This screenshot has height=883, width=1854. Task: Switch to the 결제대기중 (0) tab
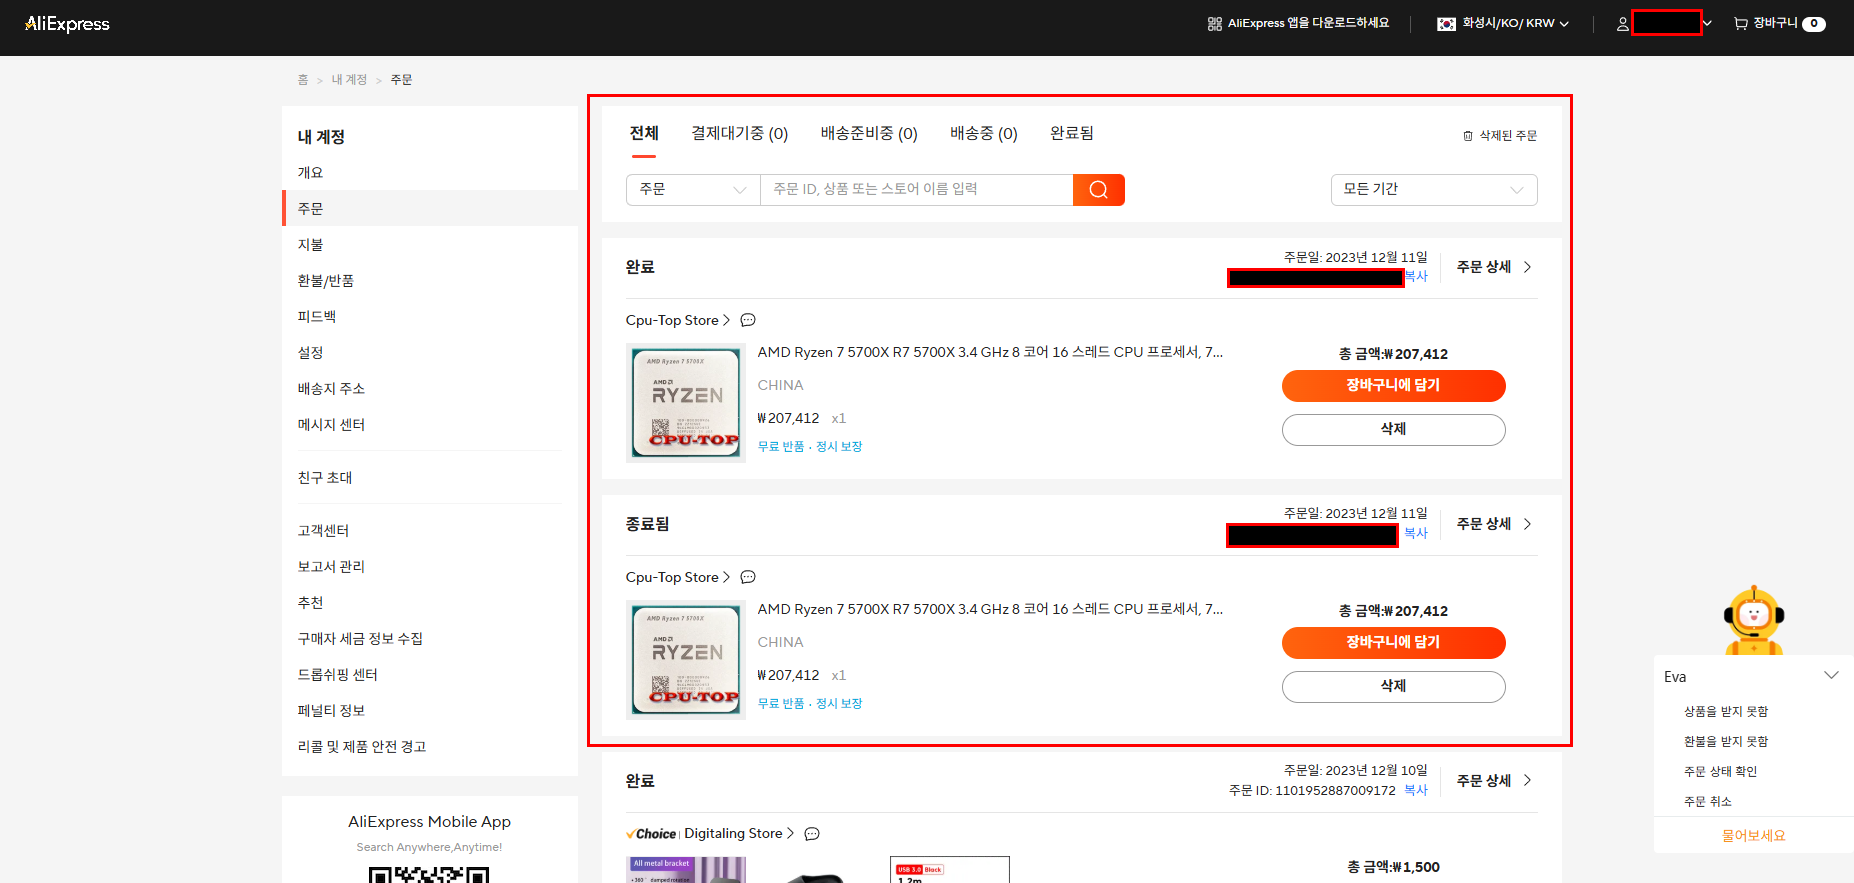click(740, 133)
